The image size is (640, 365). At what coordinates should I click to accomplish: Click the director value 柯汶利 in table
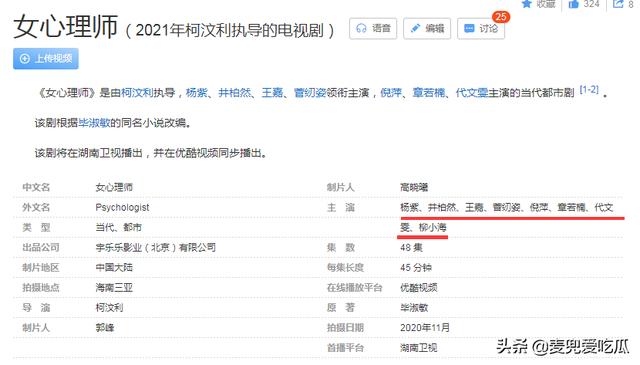coord(109,307)
